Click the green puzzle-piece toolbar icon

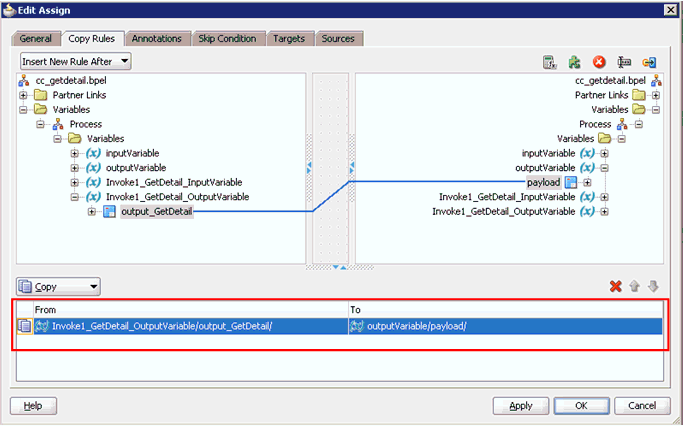pyautogui.click(x=575, y=62)
